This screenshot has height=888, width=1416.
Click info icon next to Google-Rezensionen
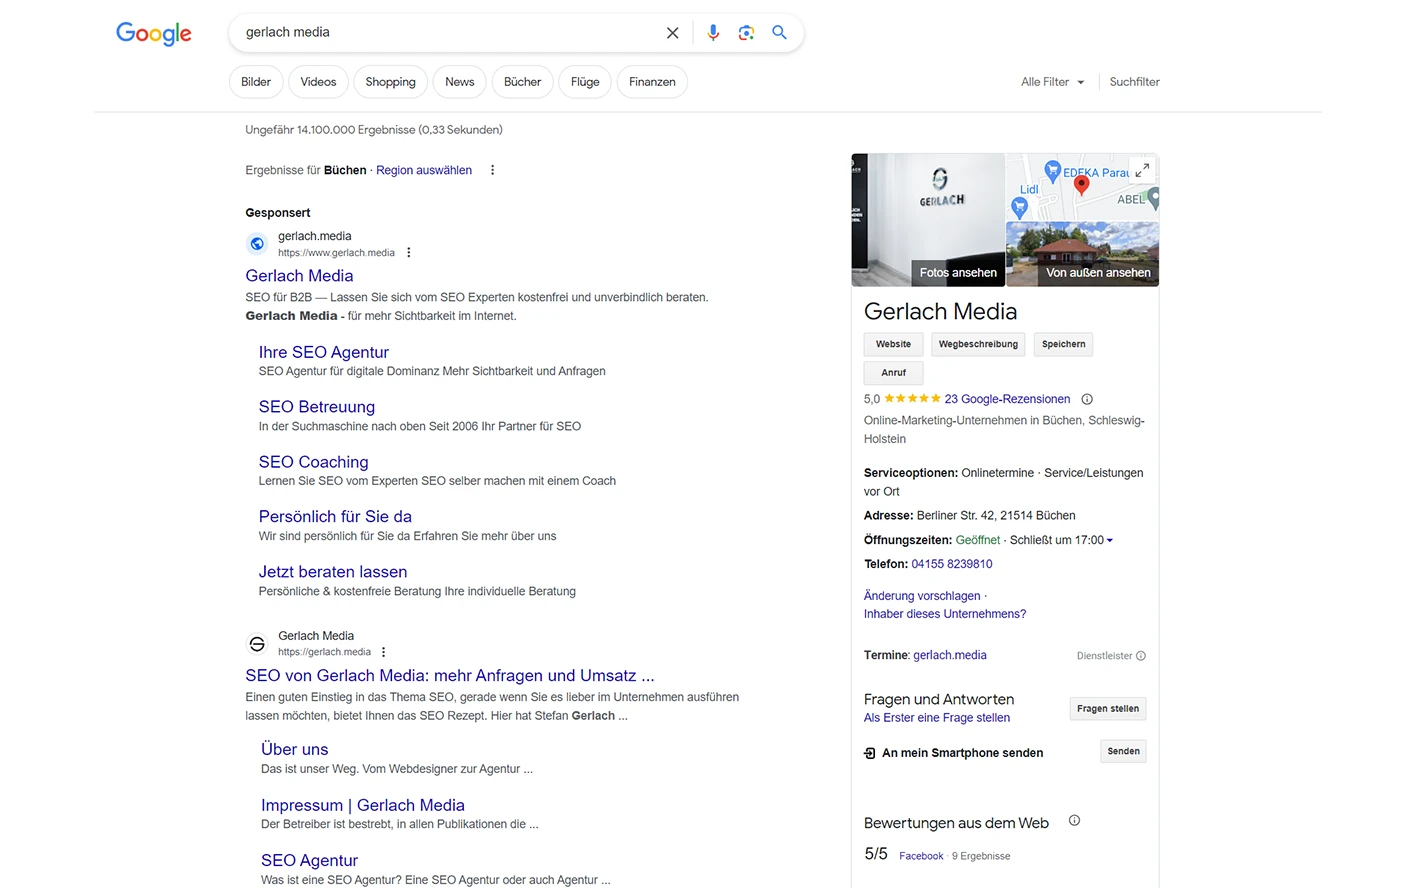(x=1087, y=399)
